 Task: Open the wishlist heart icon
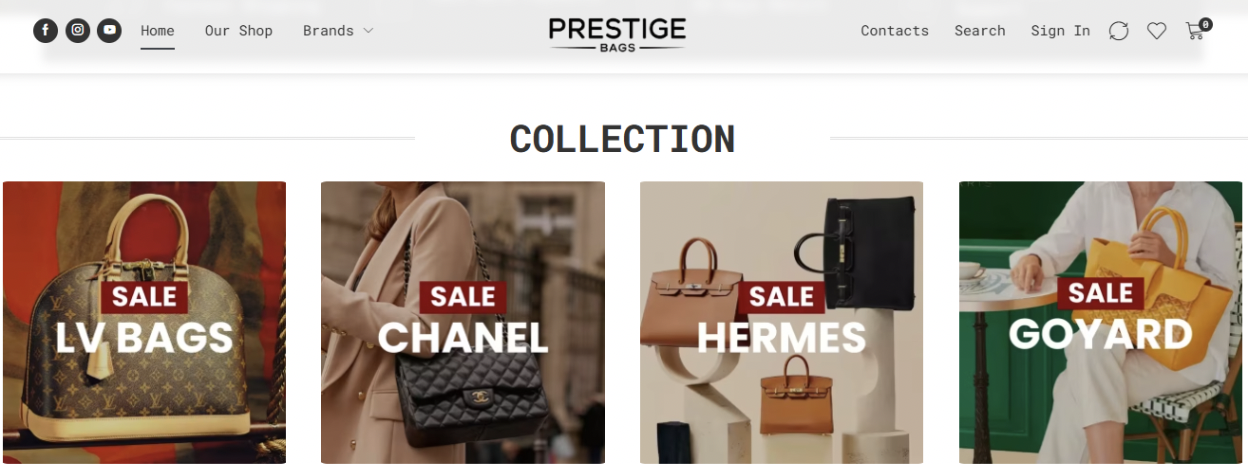point(1156,31)
